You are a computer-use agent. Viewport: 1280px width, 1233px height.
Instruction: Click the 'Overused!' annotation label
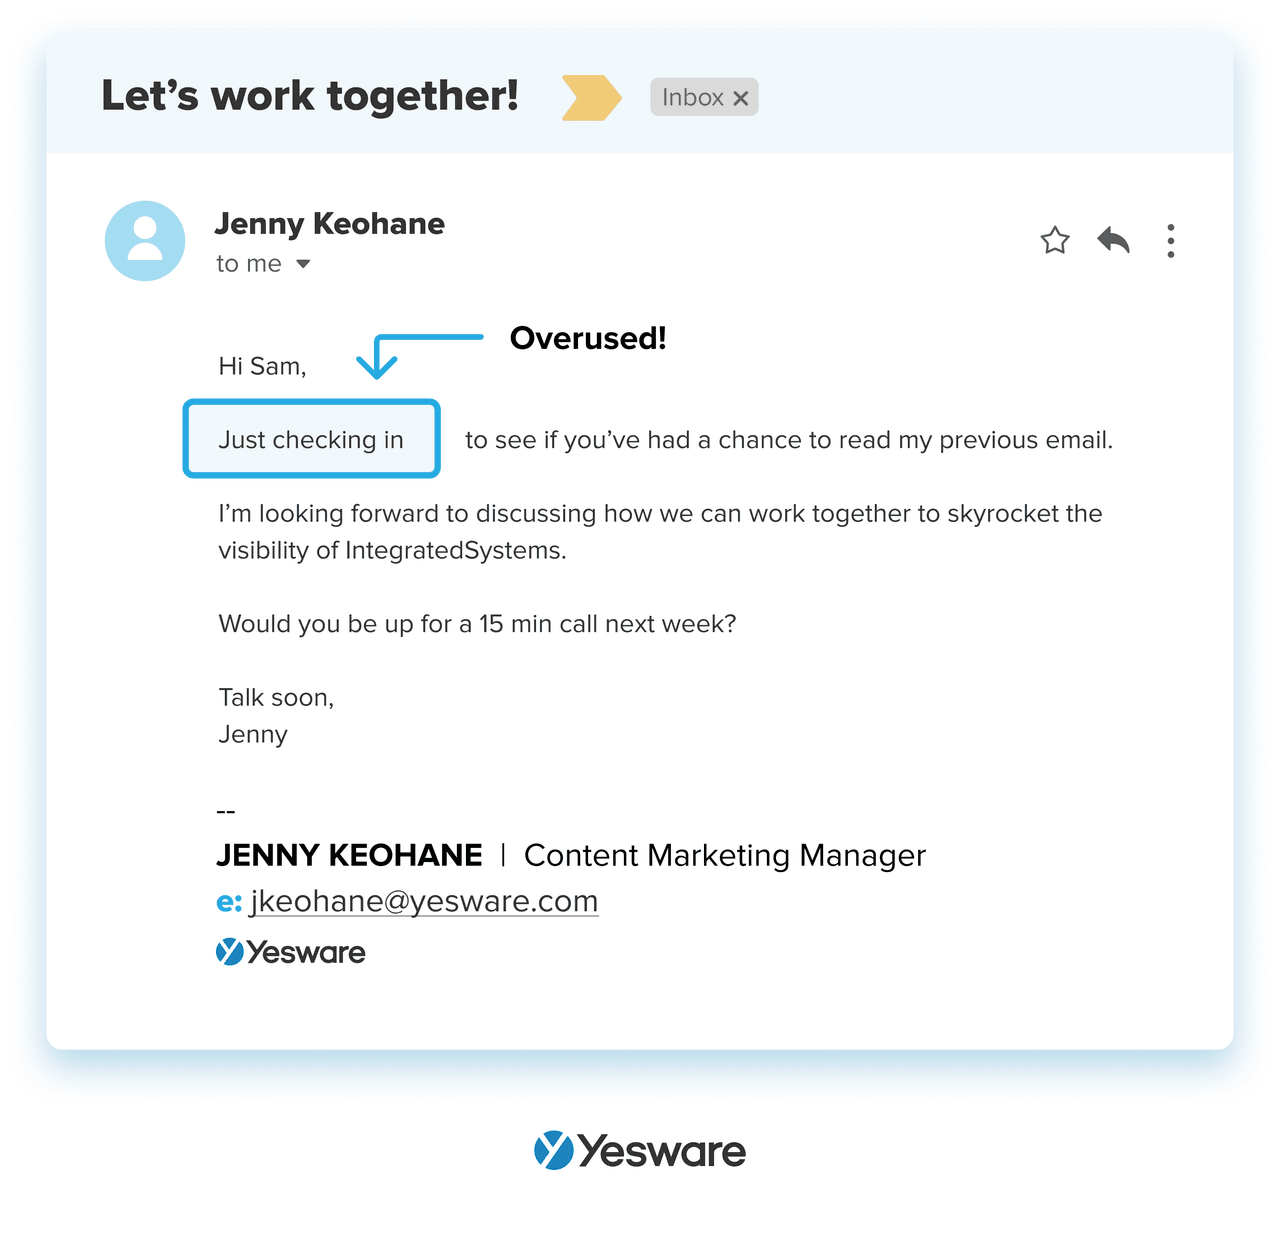588,338
